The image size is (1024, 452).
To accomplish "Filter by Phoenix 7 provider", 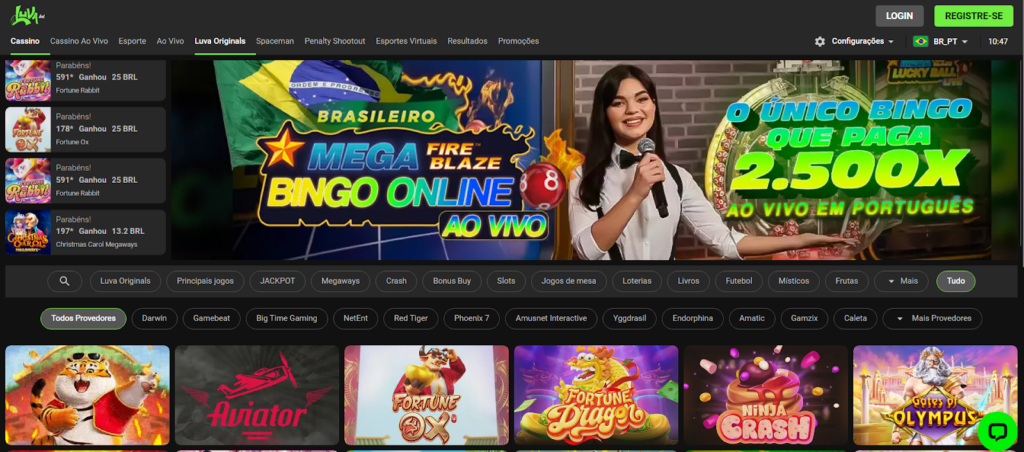I will click(x=472, y=318).
